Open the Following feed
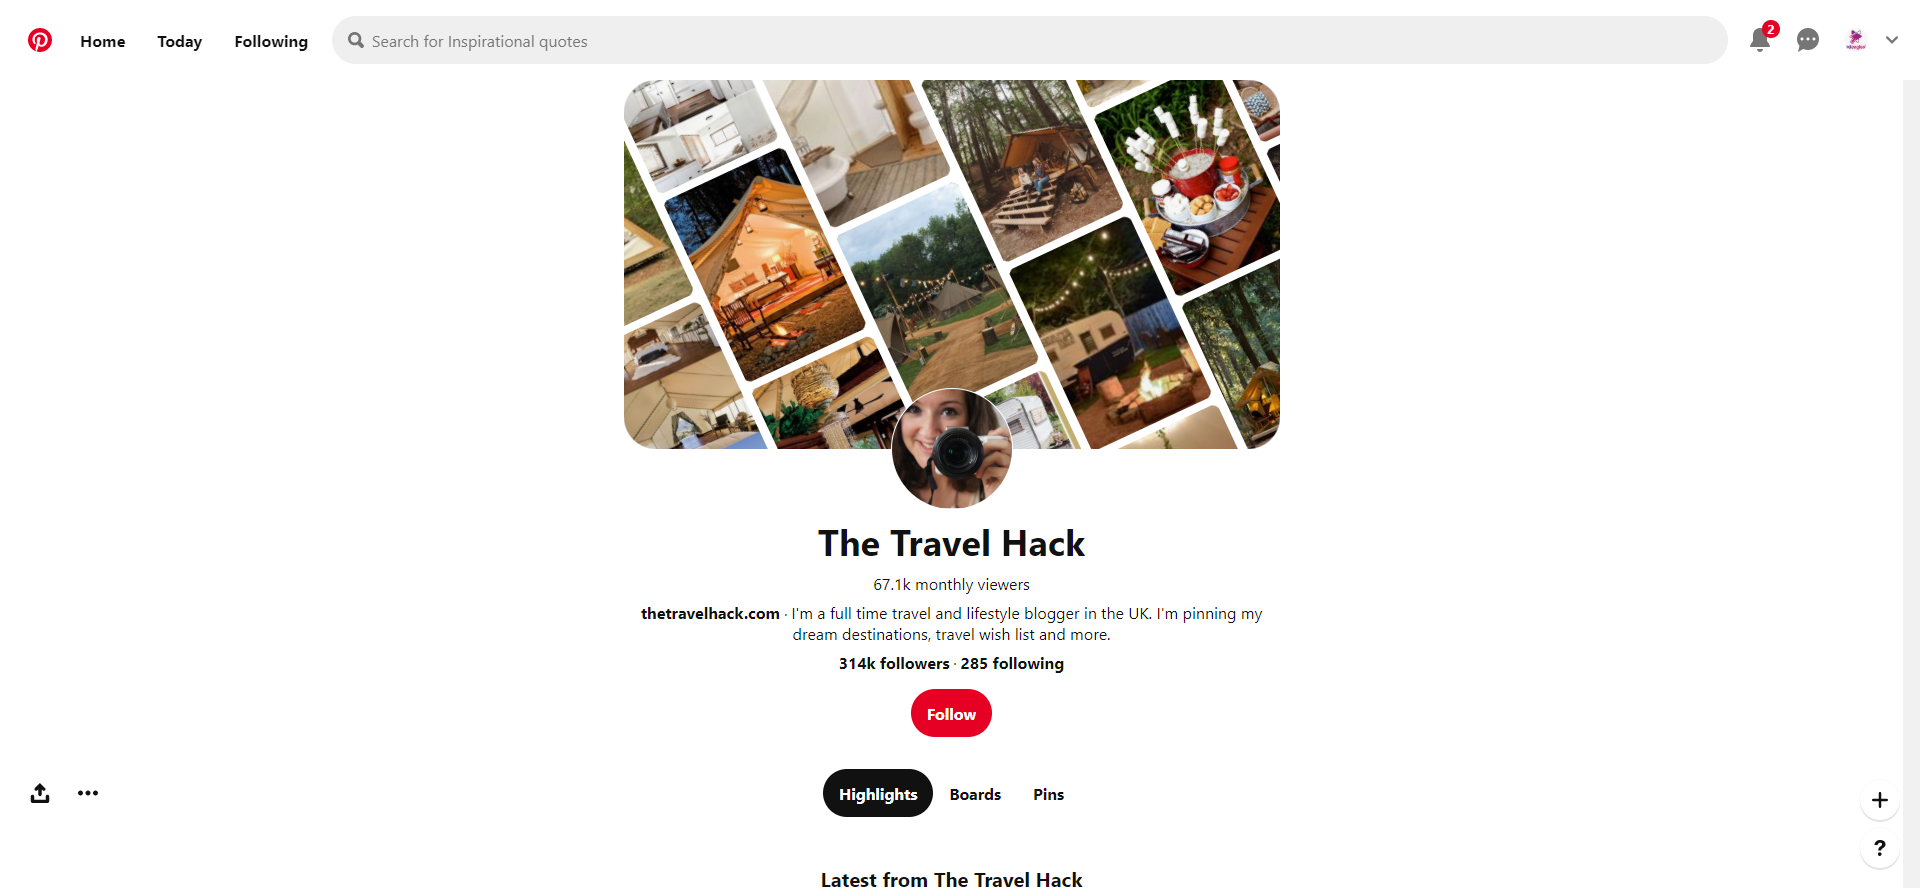The height and width of the screenshot is (888, 1920). pyautogui.click(x=271, y=41)
